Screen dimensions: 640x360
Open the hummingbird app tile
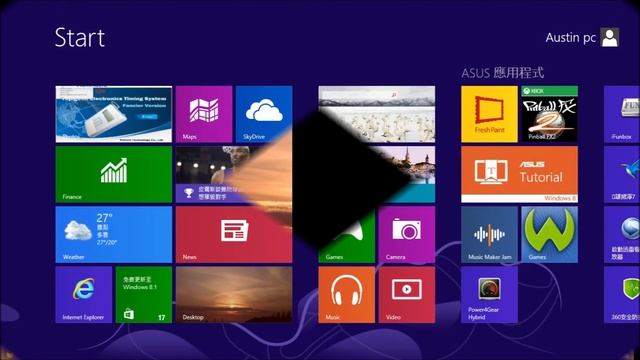(622, 174)
